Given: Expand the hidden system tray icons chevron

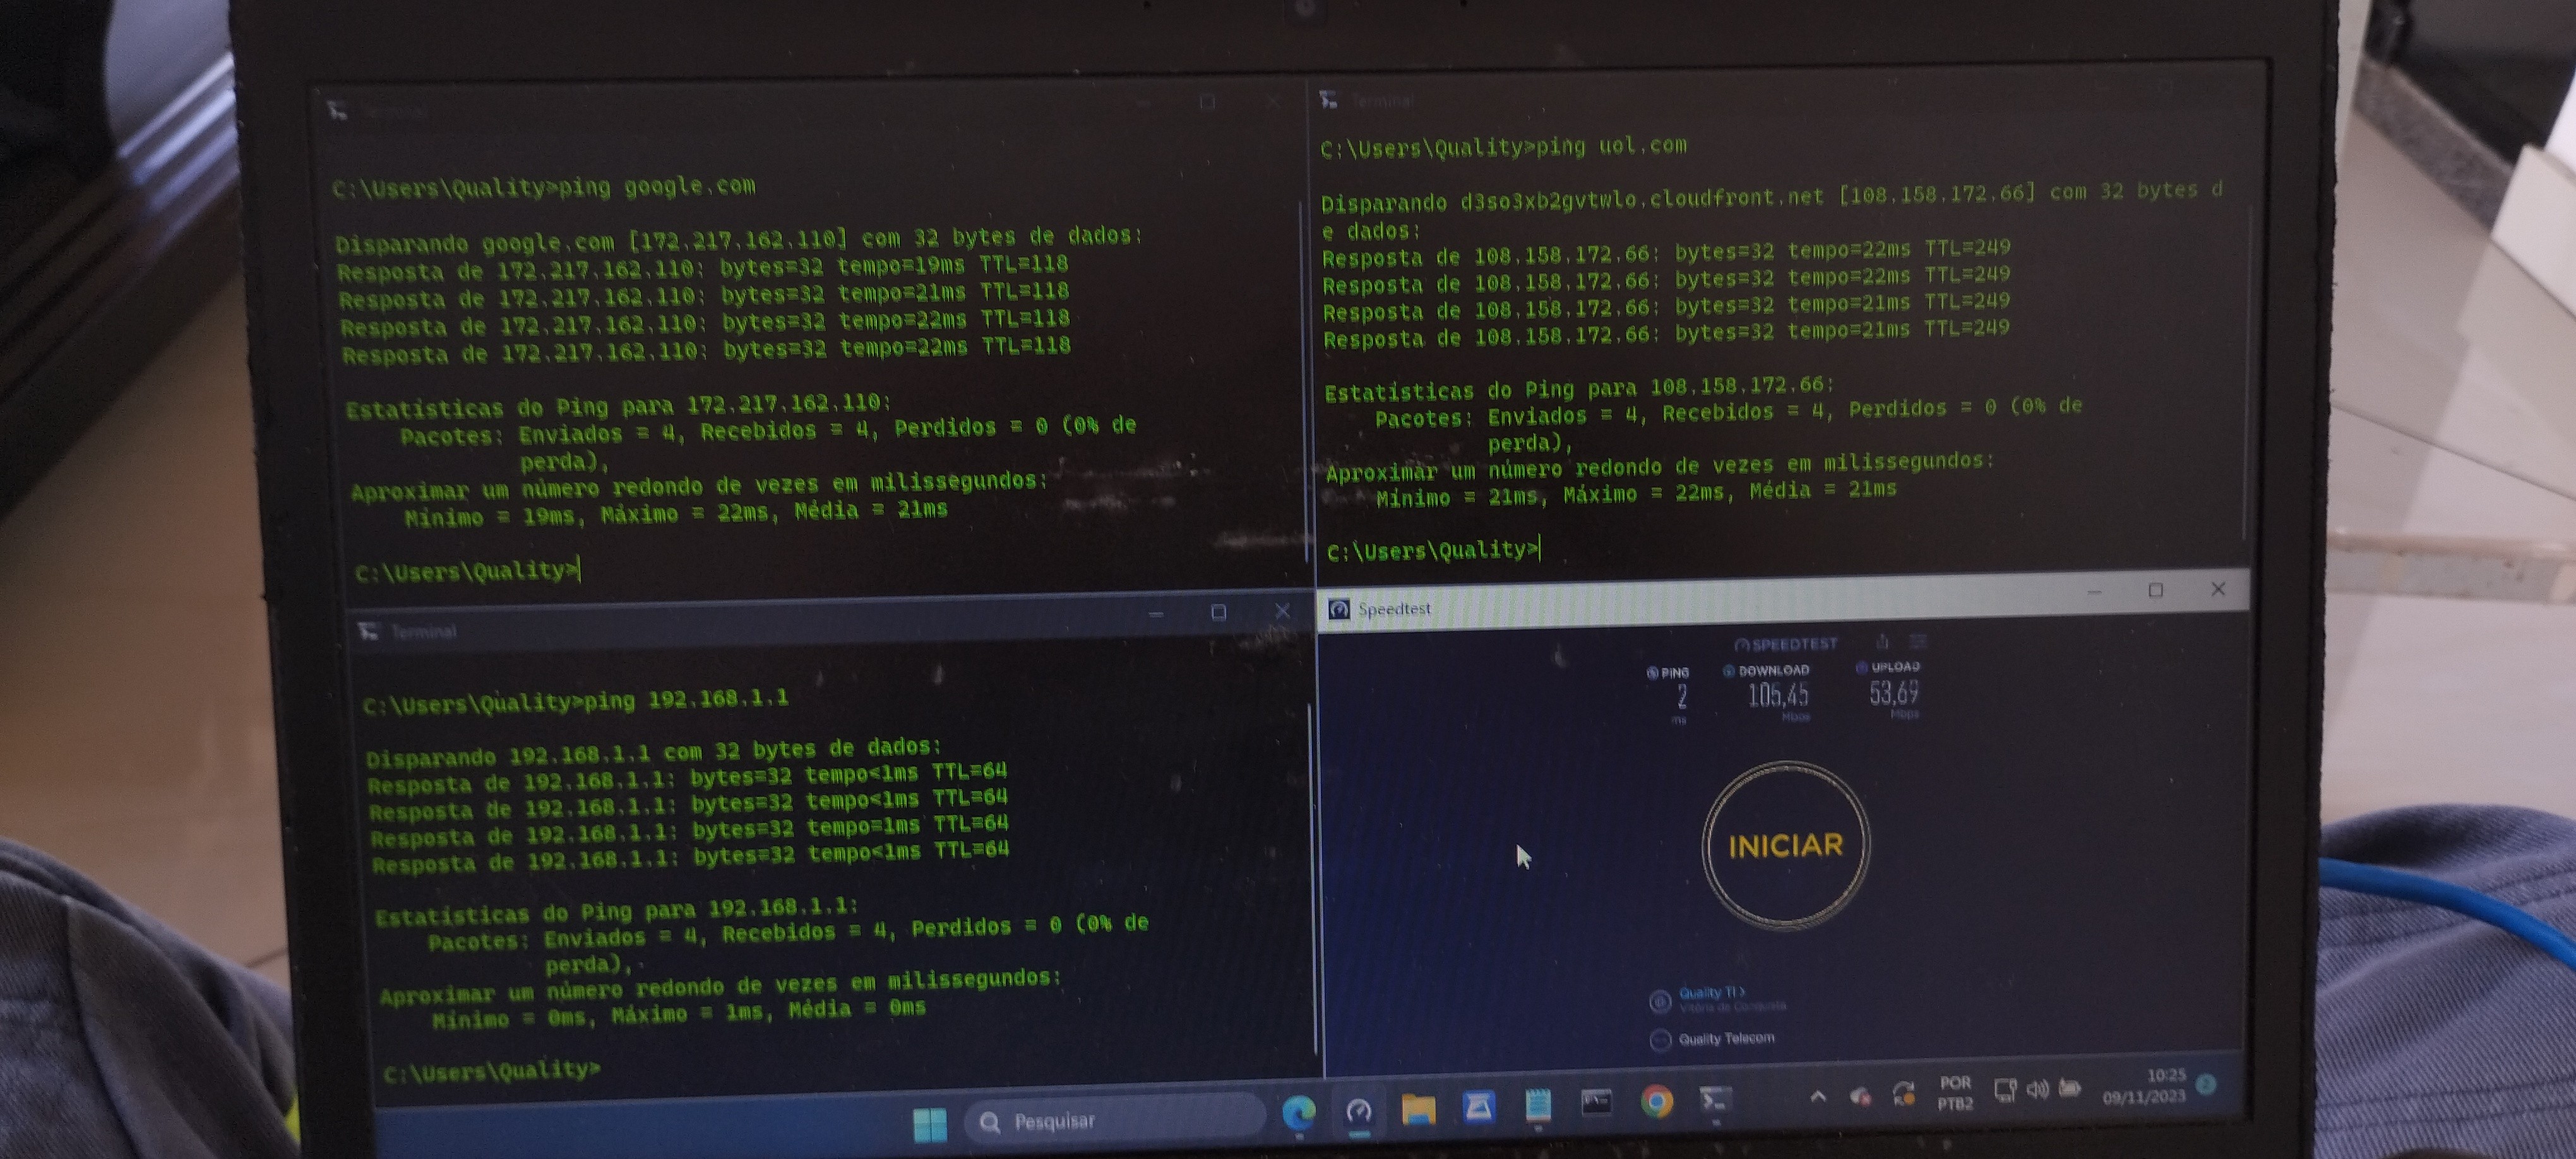Looking at the screenshot, I should [1818, 1097].
